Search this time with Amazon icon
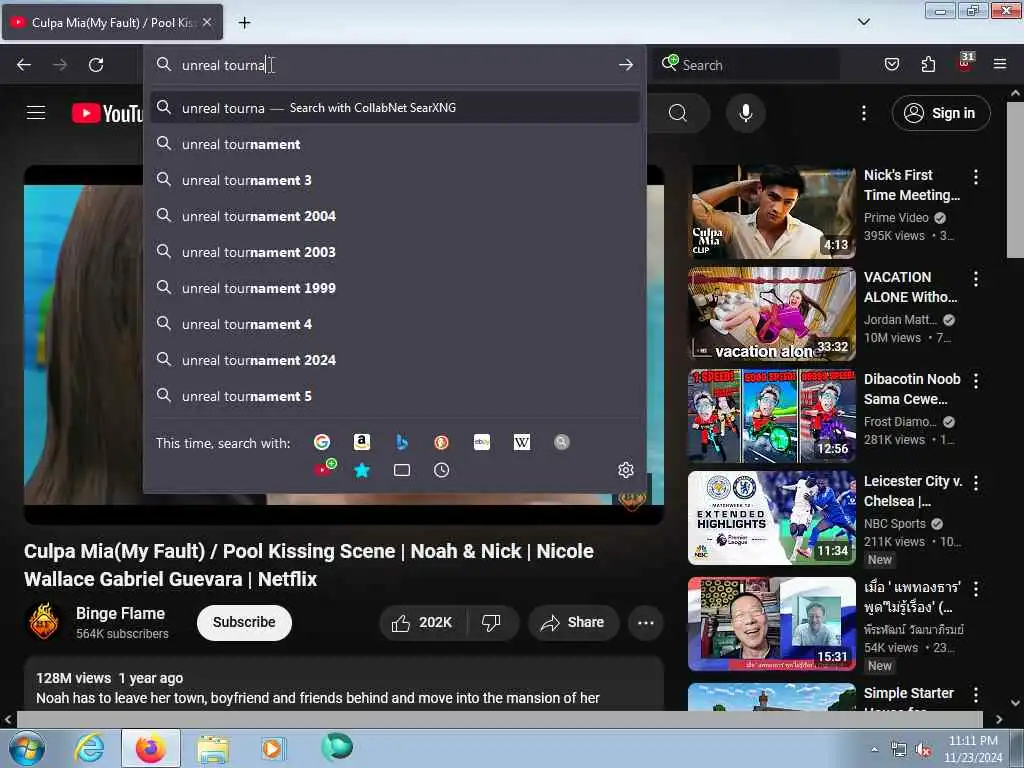 click(362, 442)
